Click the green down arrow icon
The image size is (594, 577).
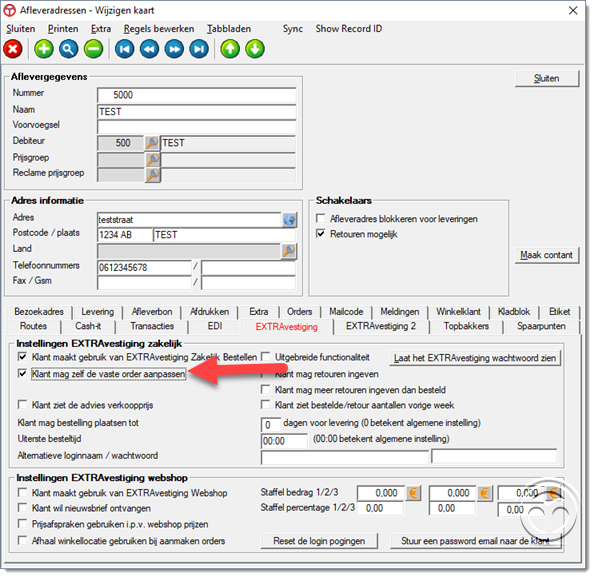click(255, 49)
